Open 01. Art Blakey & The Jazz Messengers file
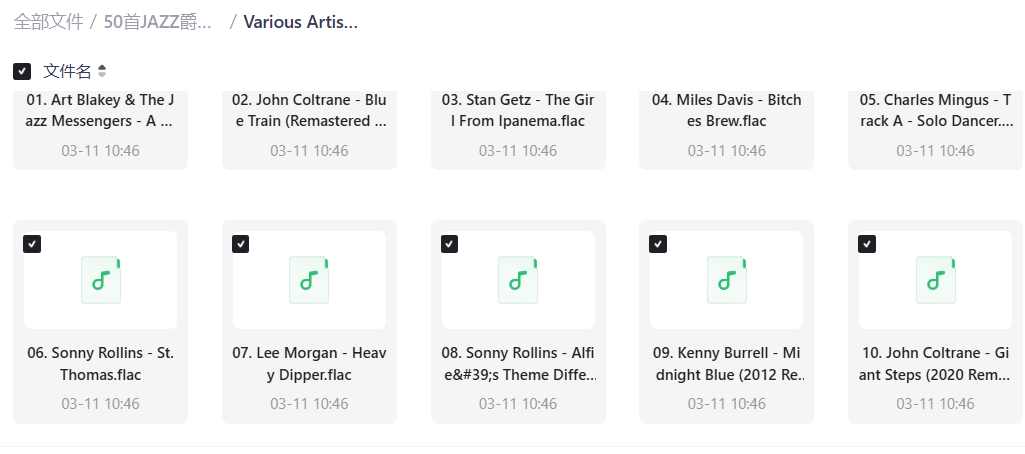1025x454 pixels. 100,111
